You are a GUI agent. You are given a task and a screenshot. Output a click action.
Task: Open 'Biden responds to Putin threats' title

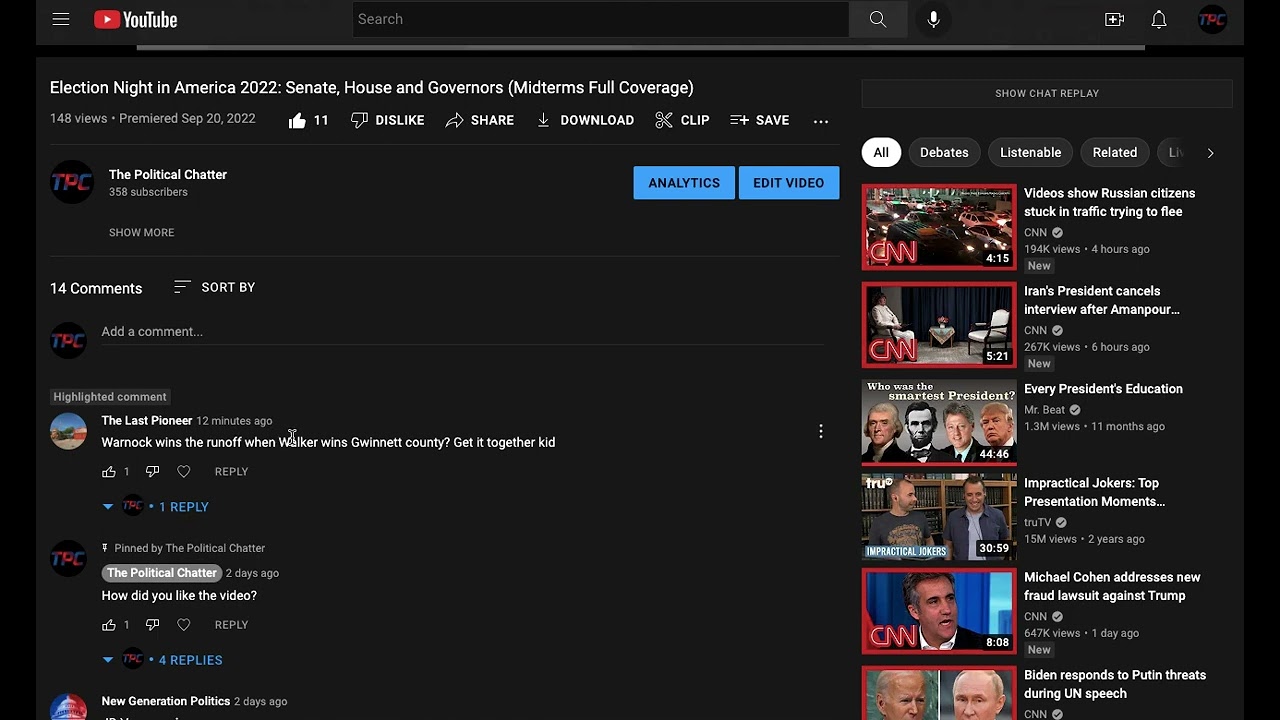(x=1115, y=684)
